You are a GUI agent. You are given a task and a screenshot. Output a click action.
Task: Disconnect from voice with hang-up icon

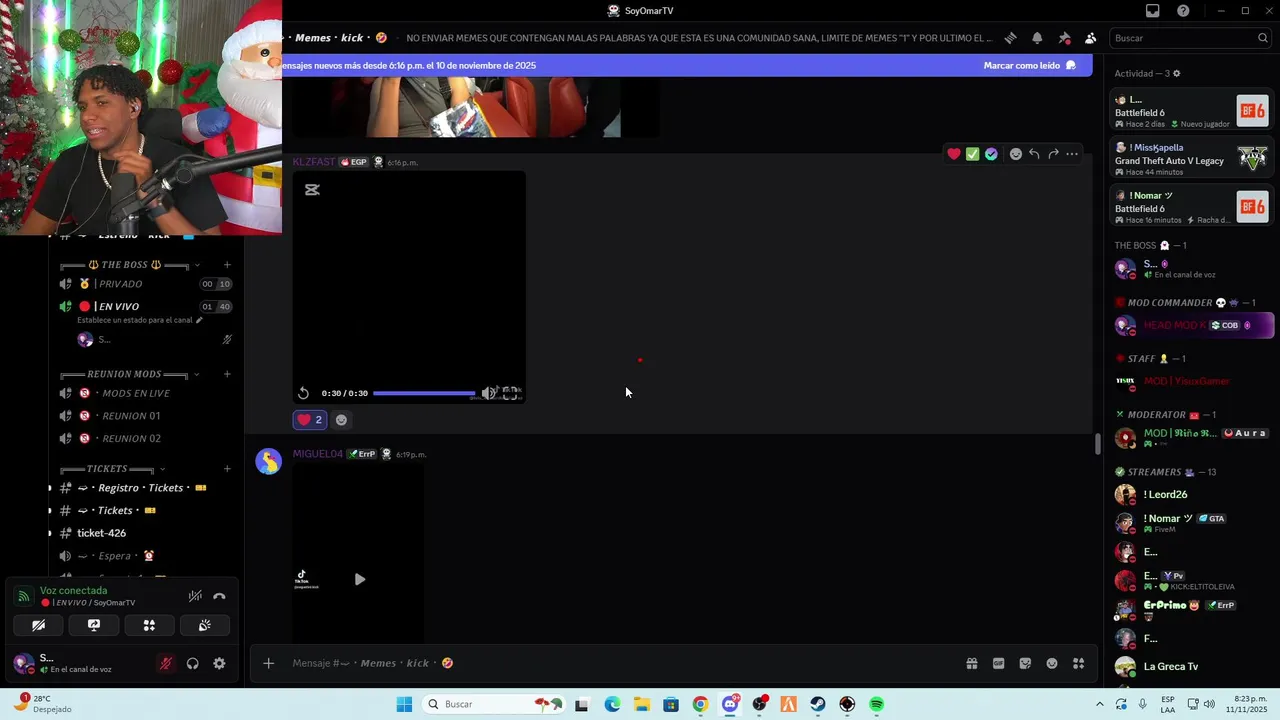point(219,596)
